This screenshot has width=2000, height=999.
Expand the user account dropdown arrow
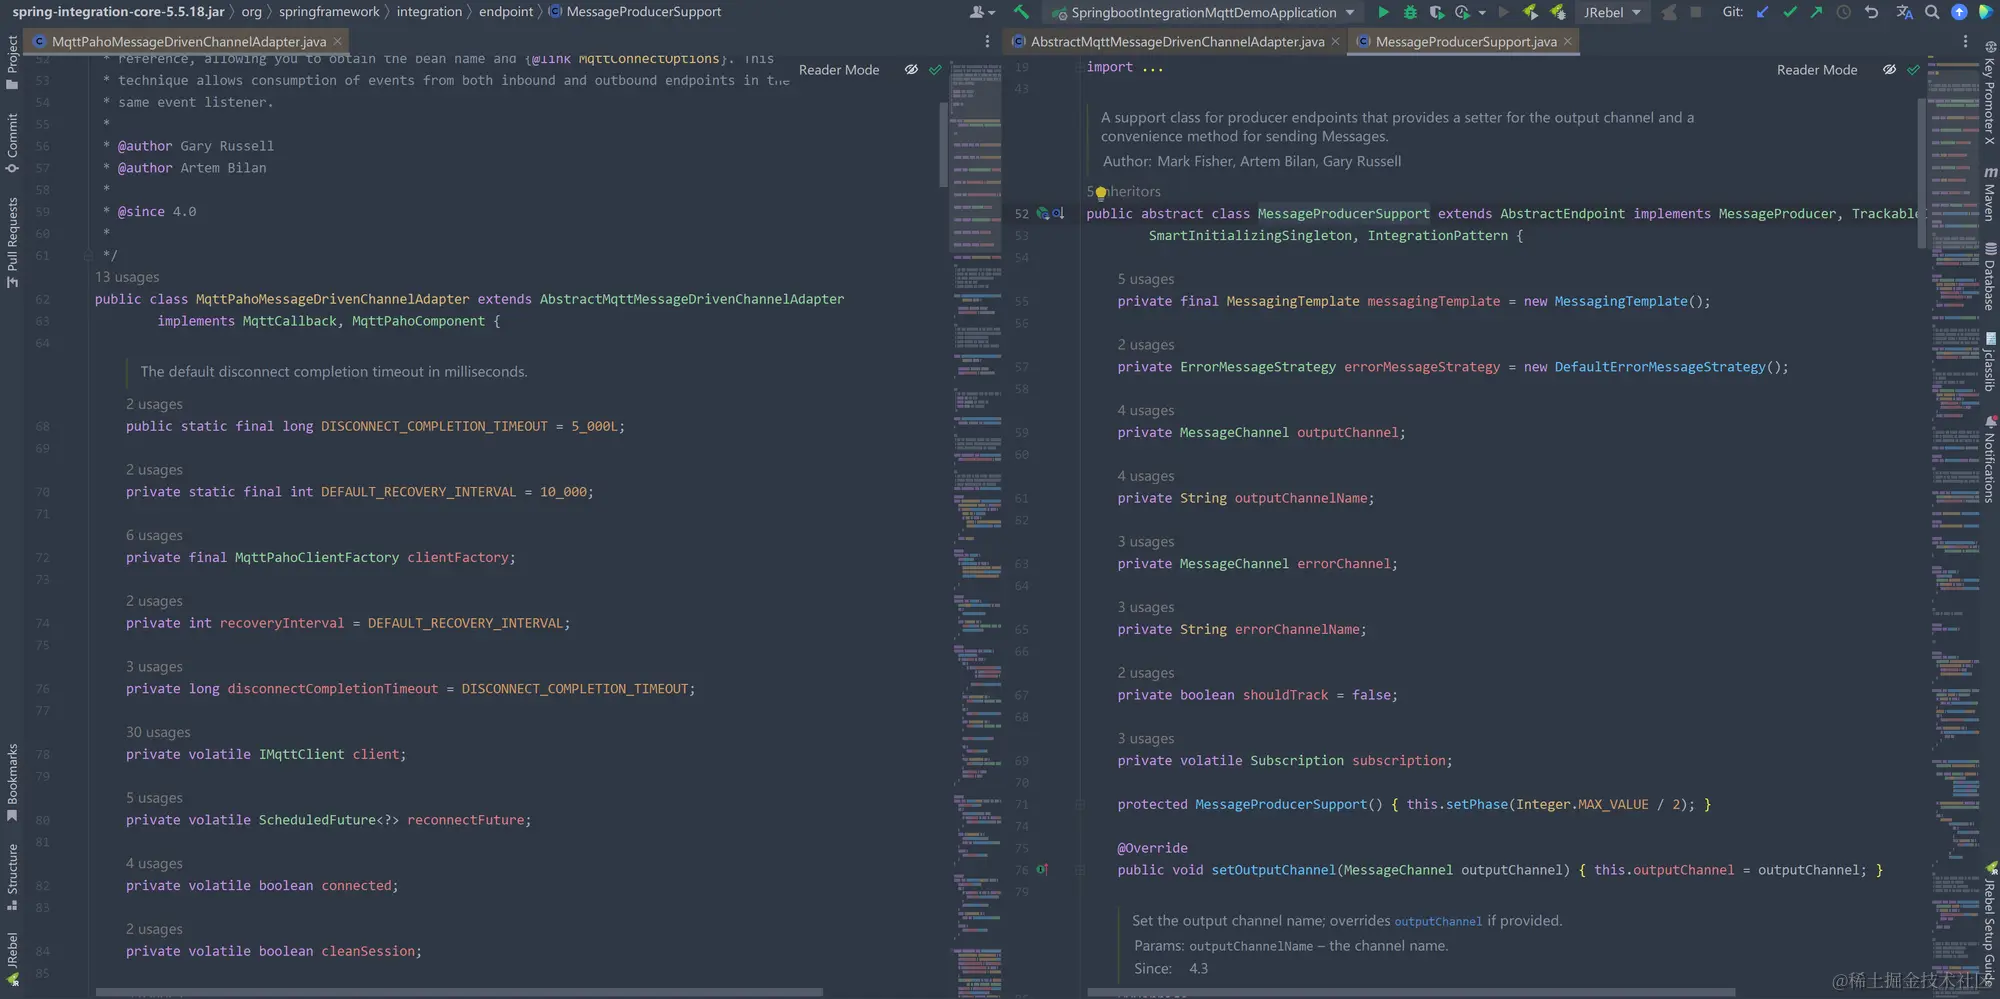(991, 13)
